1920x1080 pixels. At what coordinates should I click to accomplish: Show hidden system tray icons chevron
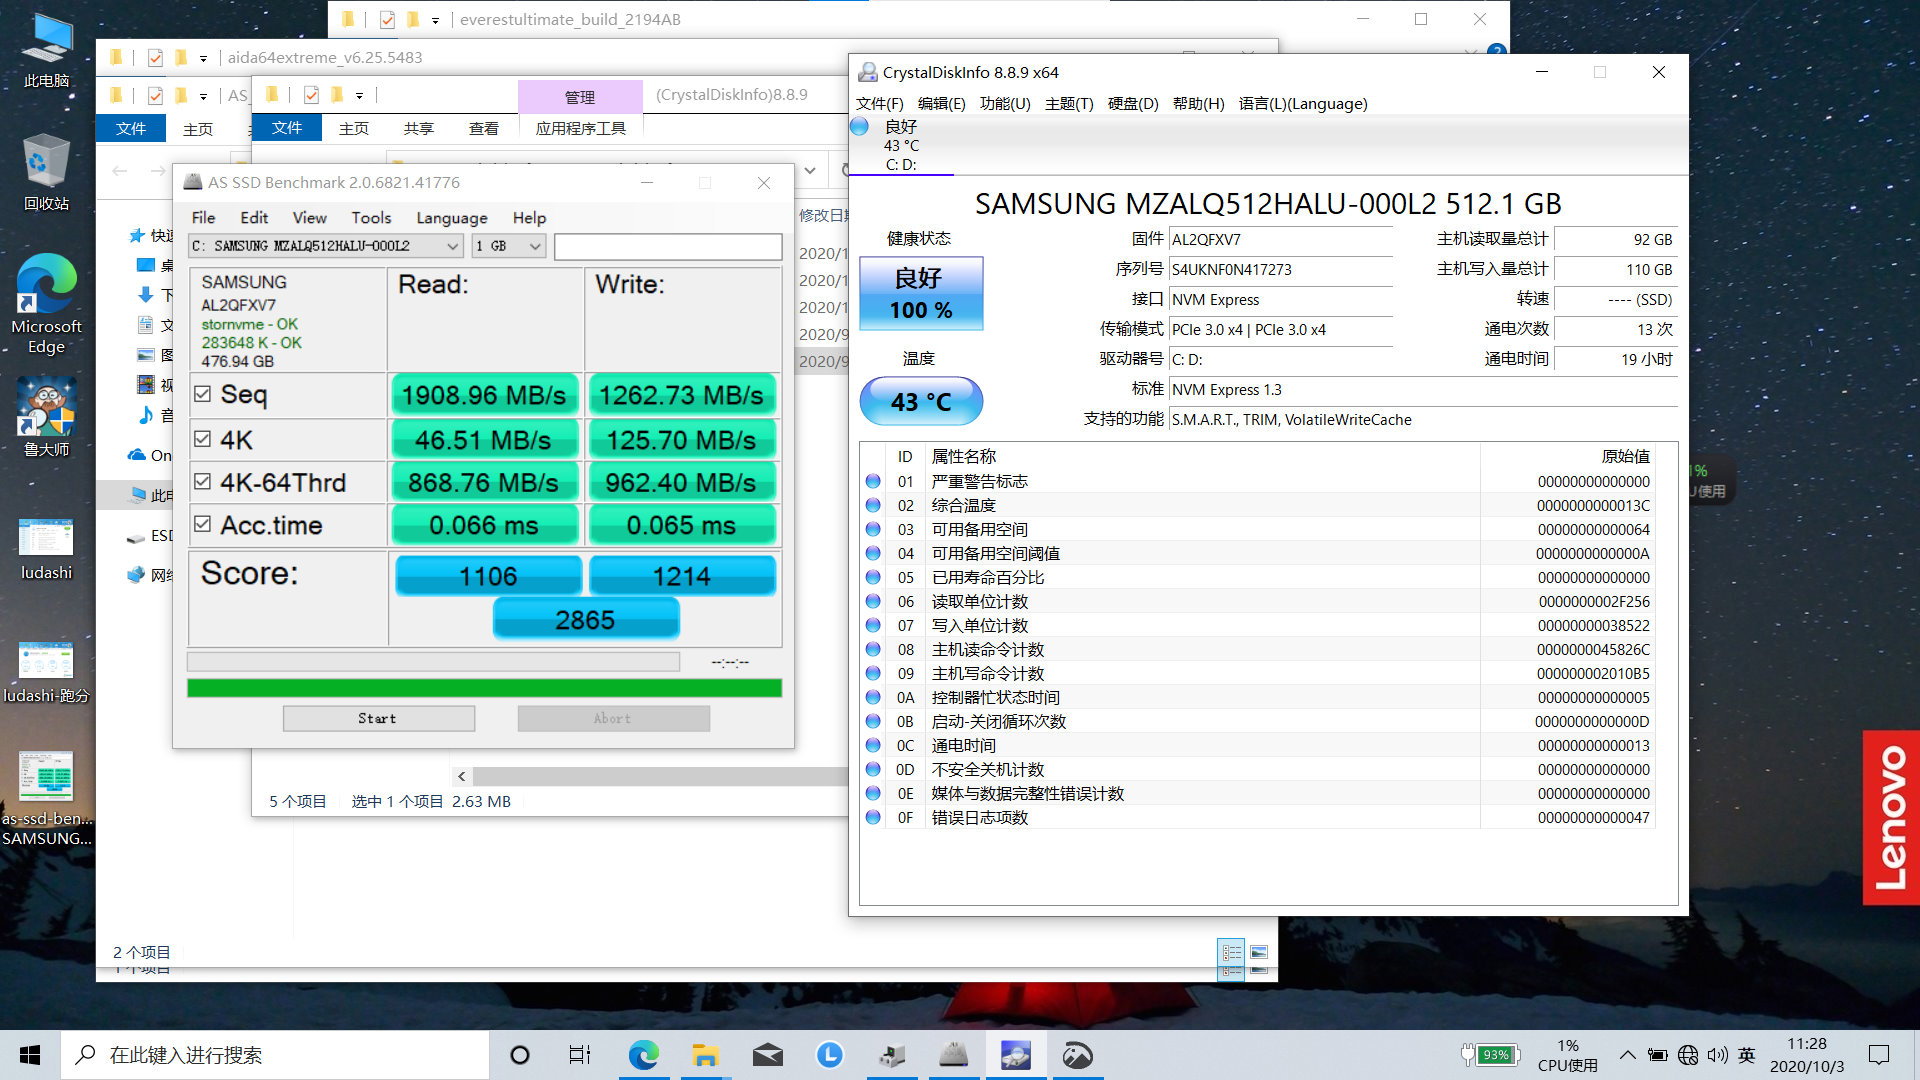pos(1627,1055)
